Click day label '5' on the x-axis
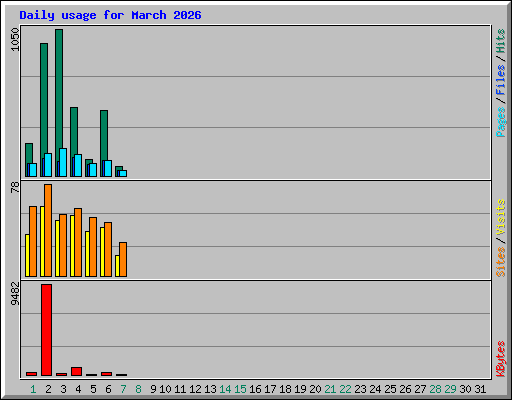The height and width of the screenshot is (400, 512). [93, 389]
